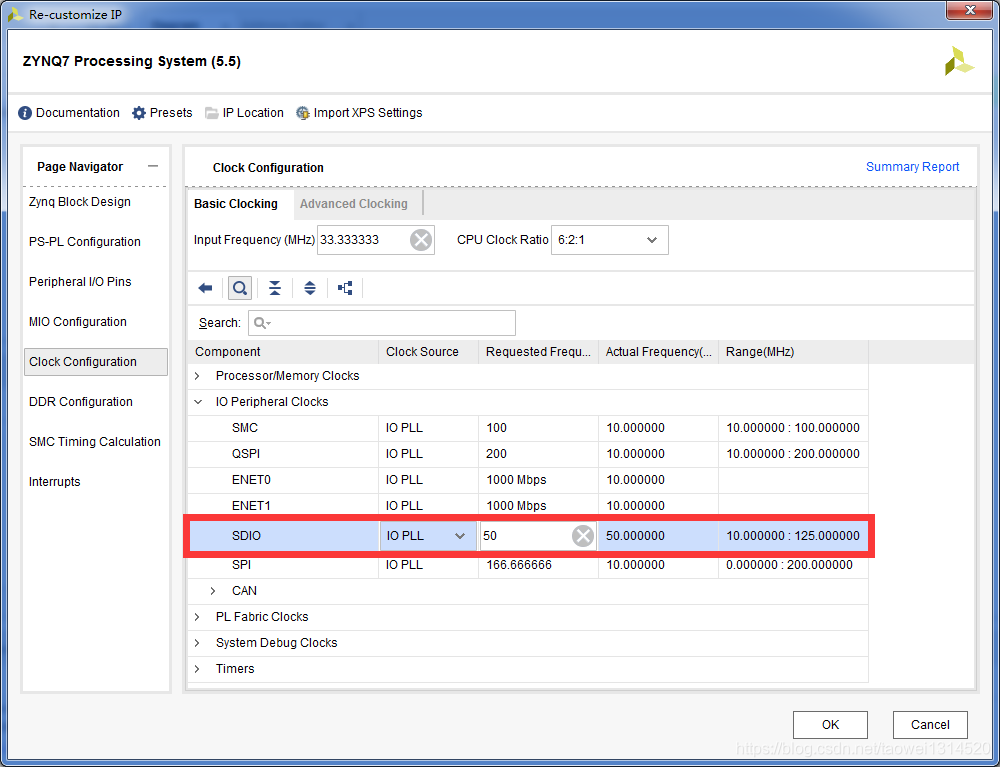The image size is (1000, 767).
Task: Open Peripheral I/O Pins page
Action: pyautogui.click(x=80, y=282)
